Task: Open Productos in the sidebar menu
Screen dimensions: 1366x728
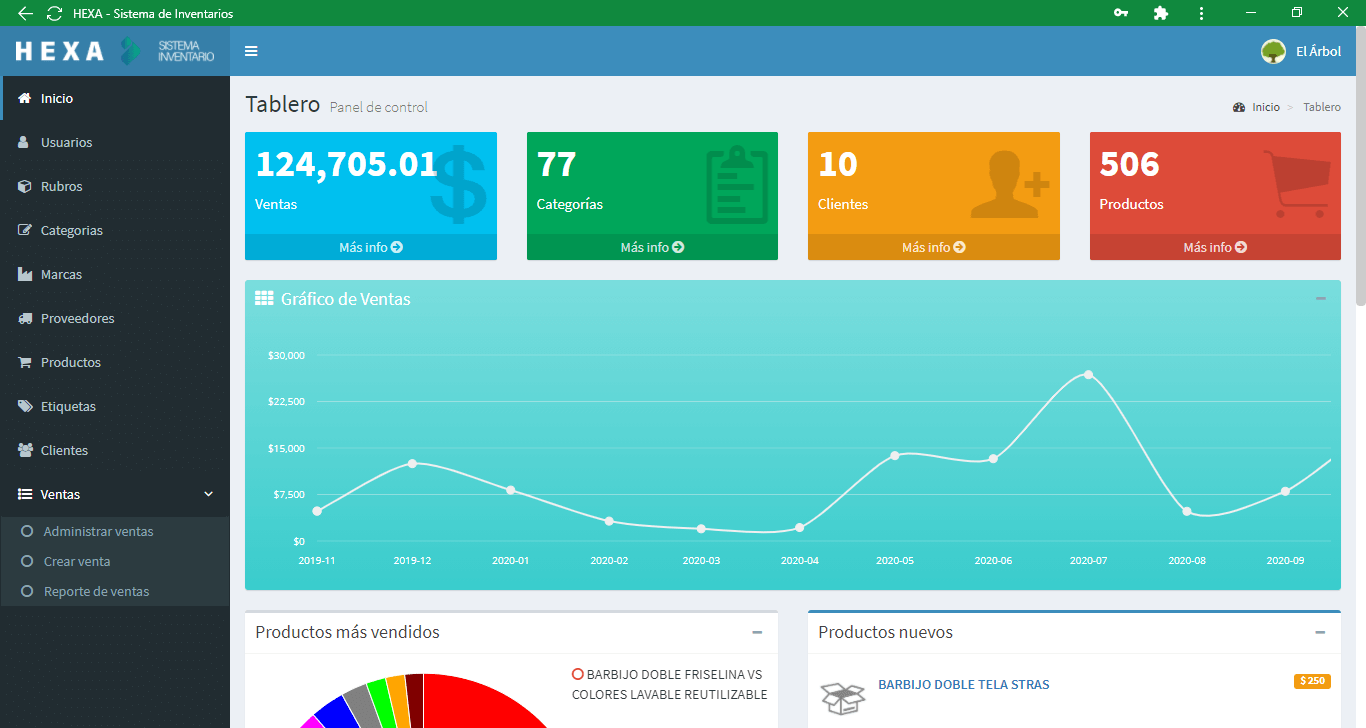Action: point(70,363)
